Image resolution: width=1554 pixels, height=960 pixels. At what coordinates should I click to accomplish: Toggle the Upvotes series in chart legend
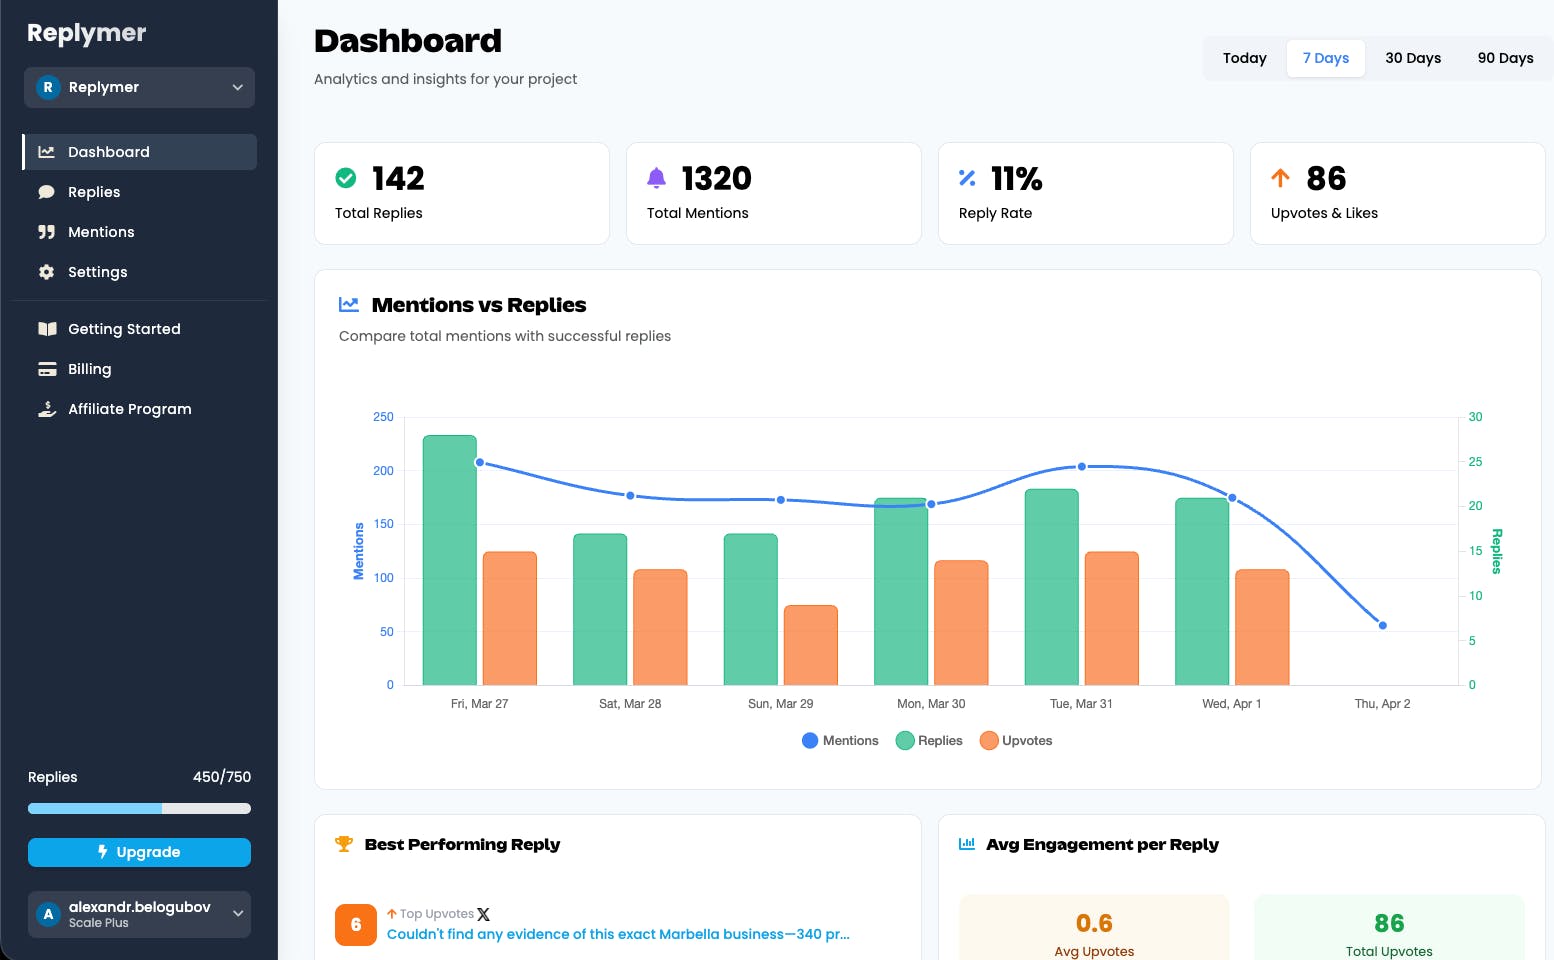(x=1016, y=741)
